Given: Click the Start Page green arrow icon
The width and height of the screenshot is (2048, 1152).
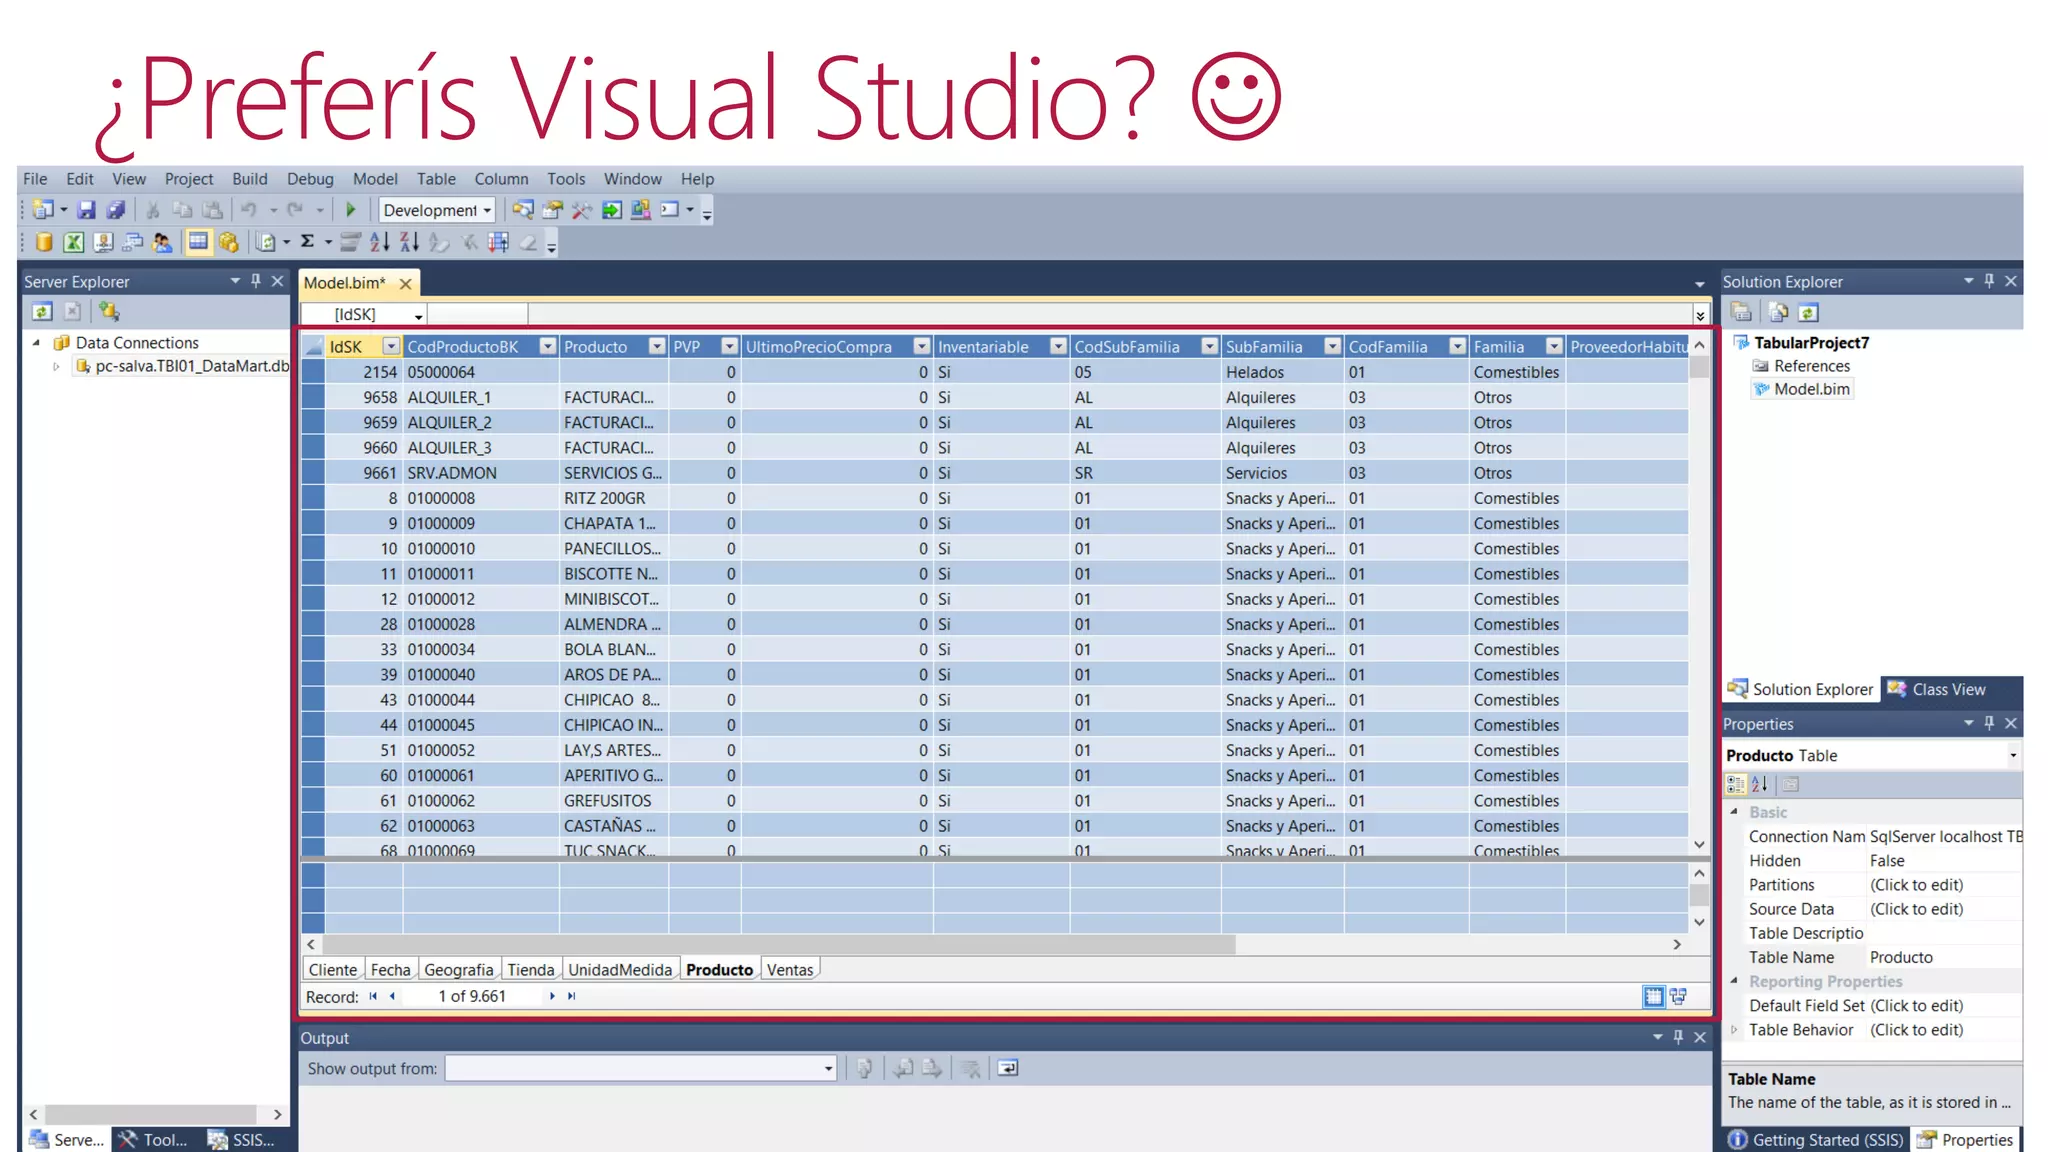Looking at the screenshot, I should (x=612, y=210).
